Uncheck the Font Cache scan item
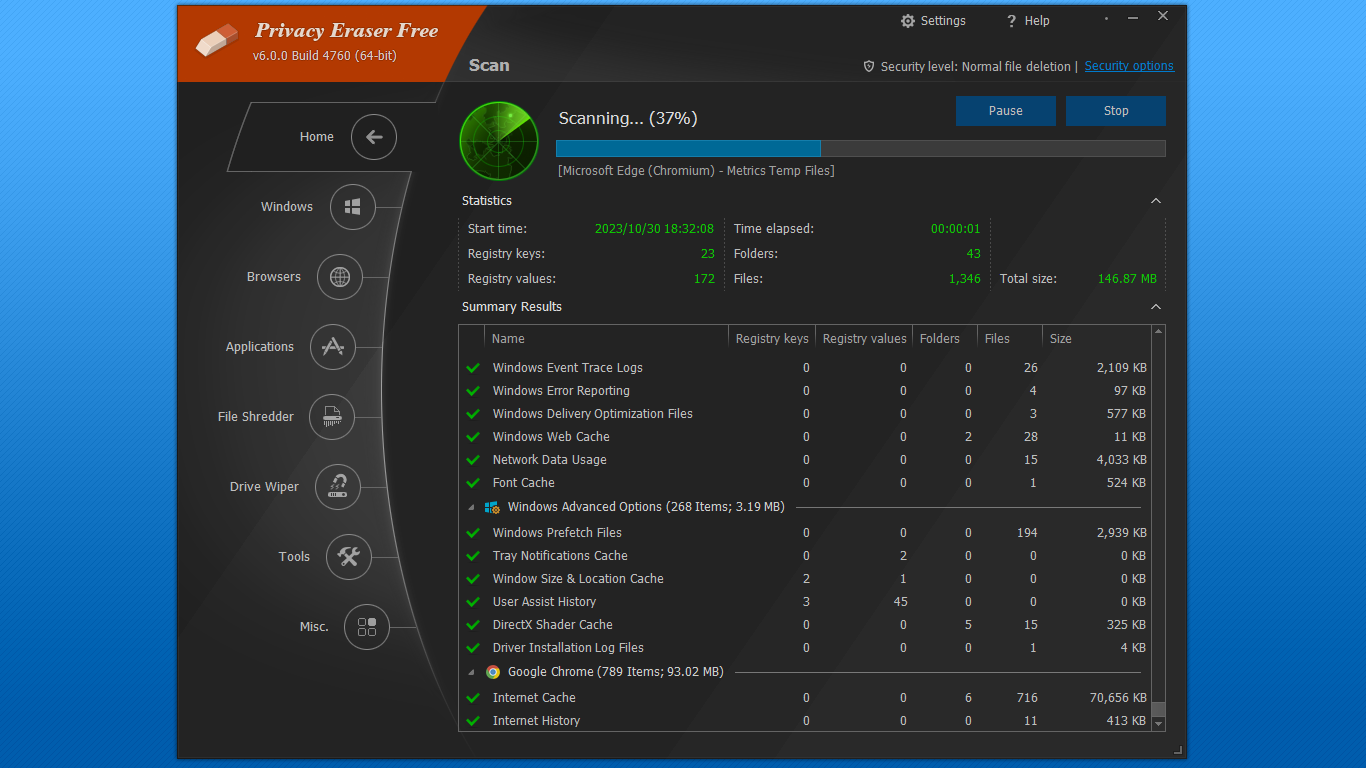 pos(472,482)
